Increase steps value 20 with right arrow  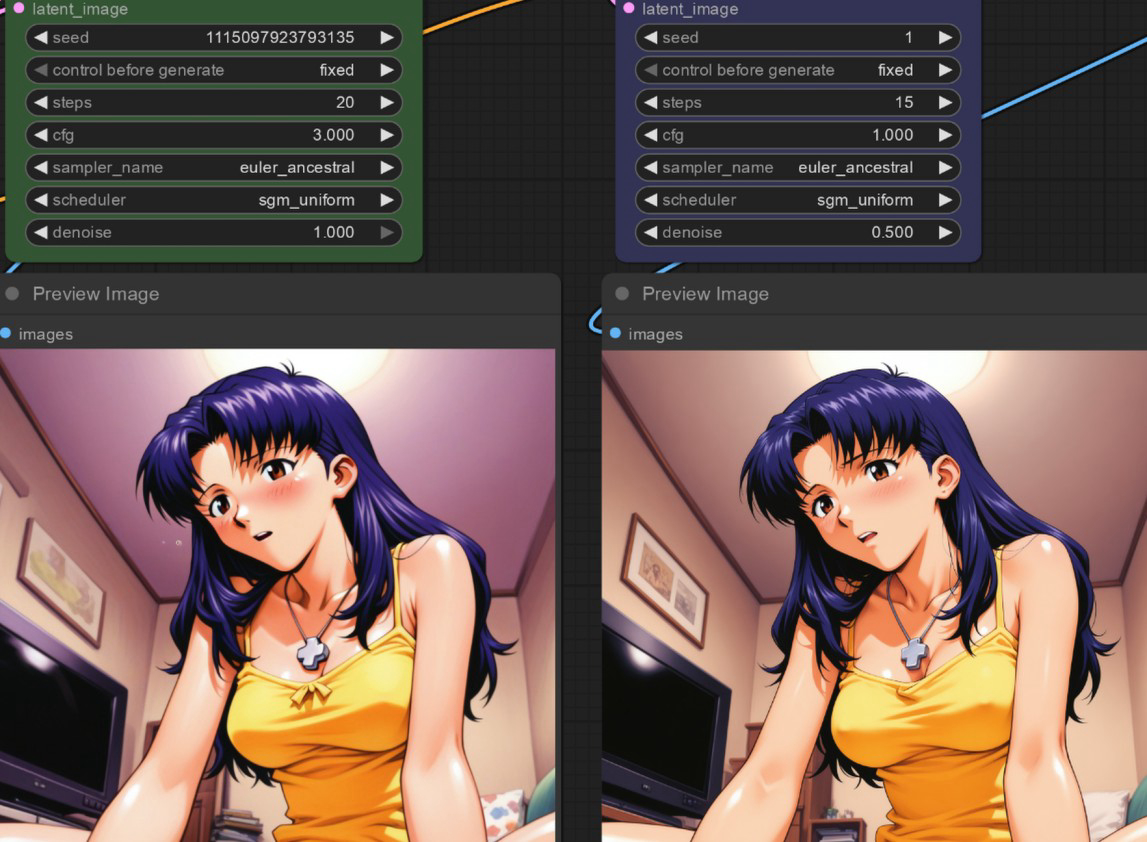tap(387, 102)
